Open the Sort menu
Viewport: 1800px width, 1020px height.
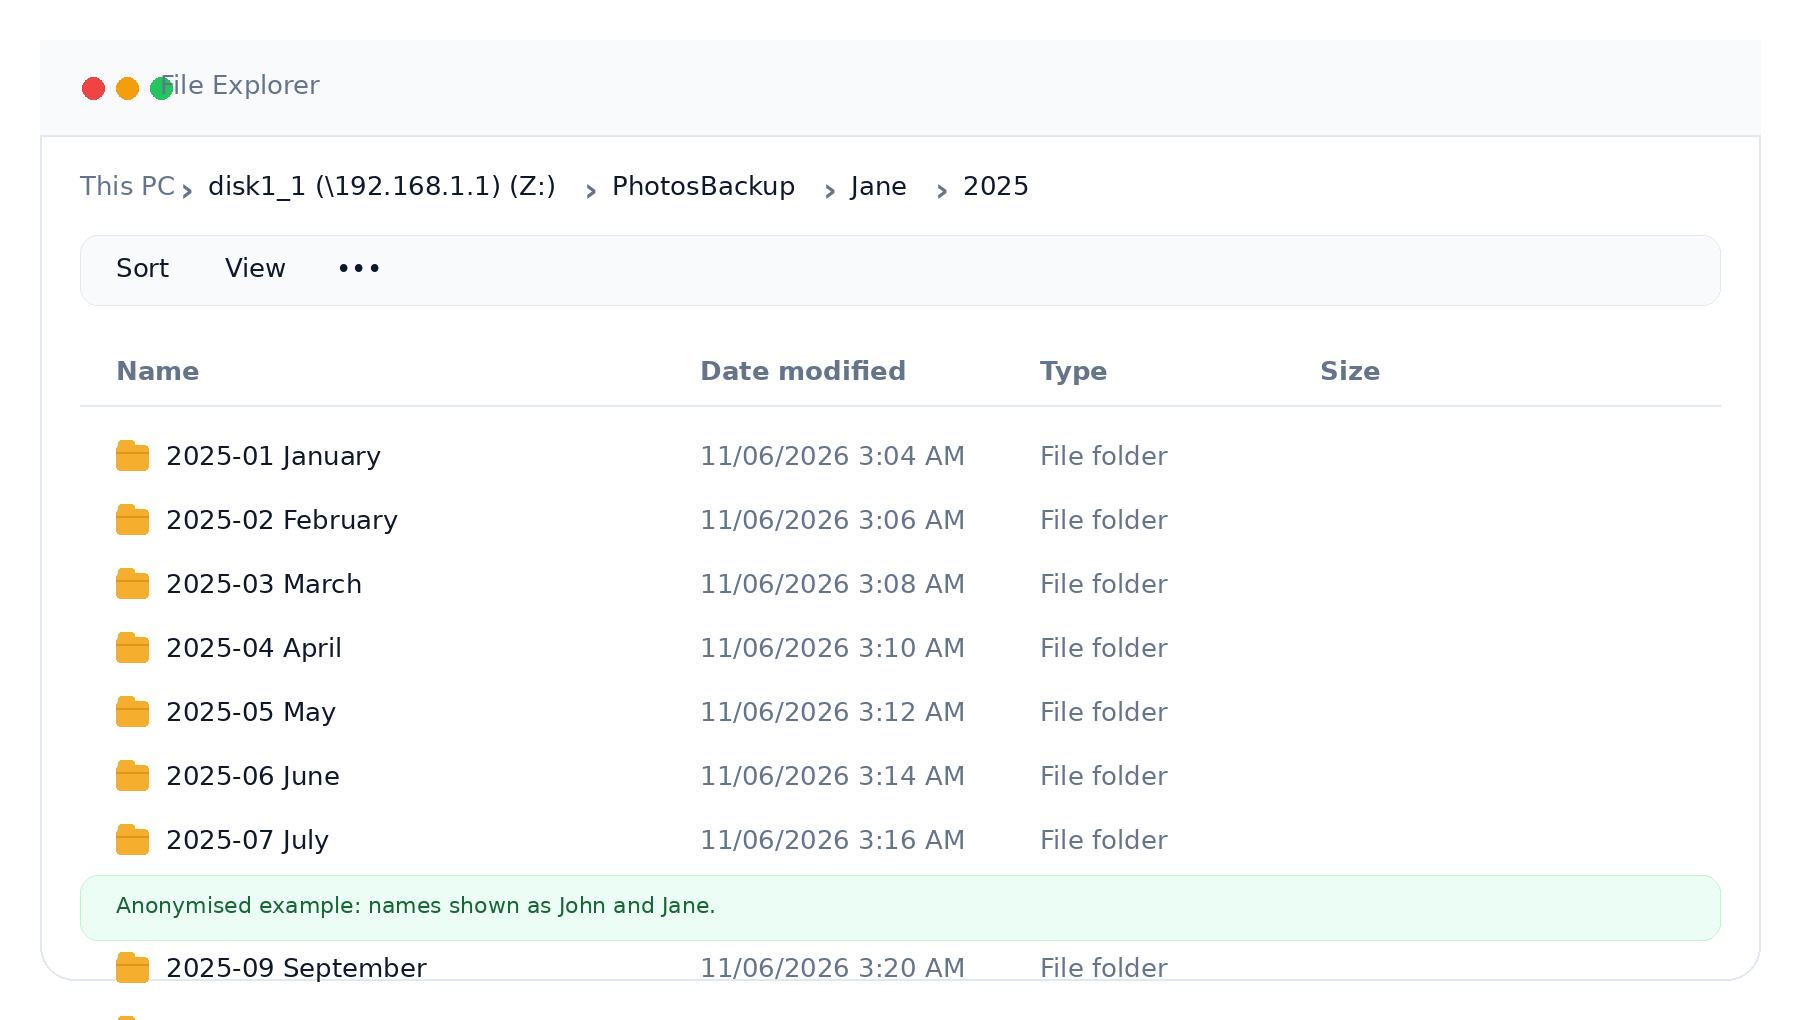click(x=142, y=268)
